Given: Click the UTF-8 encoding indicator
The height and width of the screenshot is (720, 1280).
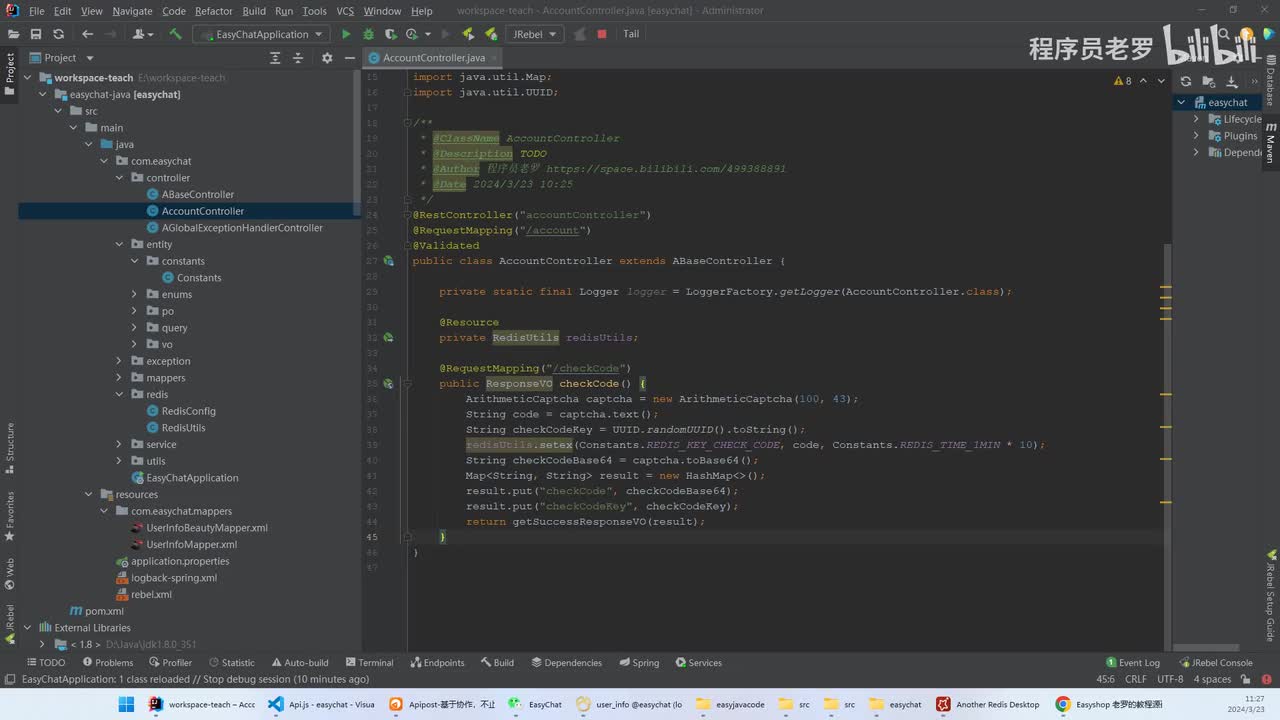Looking at the screenshot, I should pos(1170,679).
